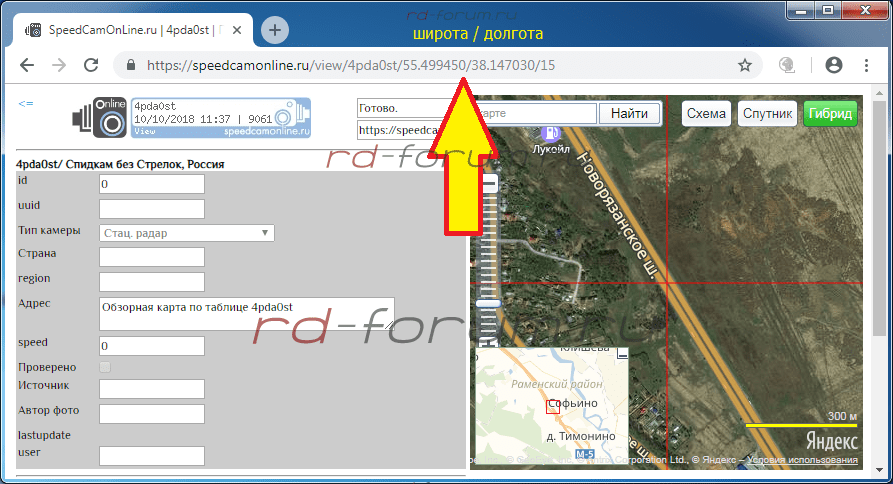Click the https://speedca link field
This screenshot has height=484, width=893.
[x=399, y=130]
